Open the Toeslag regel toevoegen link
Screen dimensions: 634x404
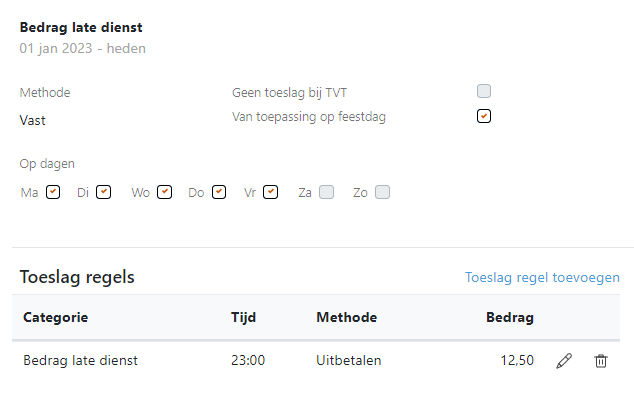point(542,277)
